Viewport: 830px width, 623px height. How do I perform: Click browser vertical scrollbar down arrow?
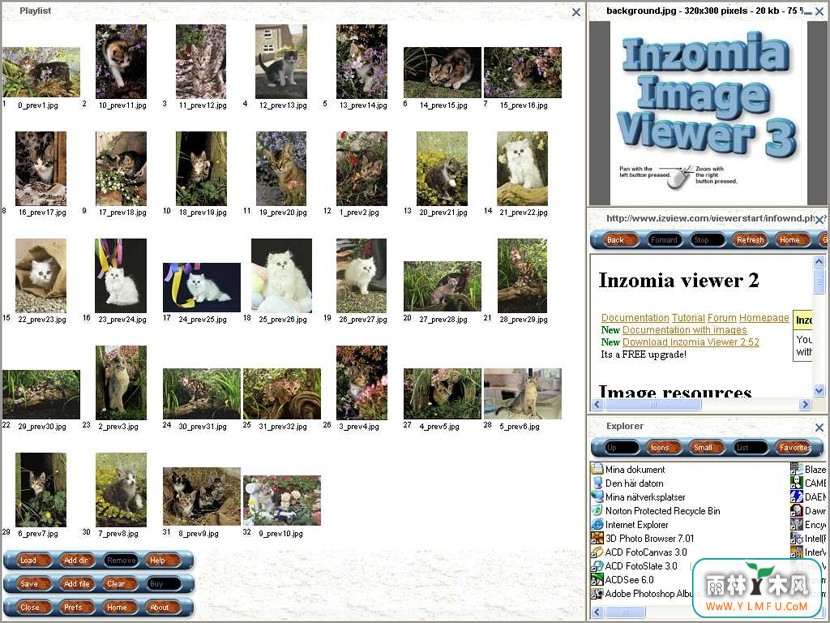tap(819, 391)
